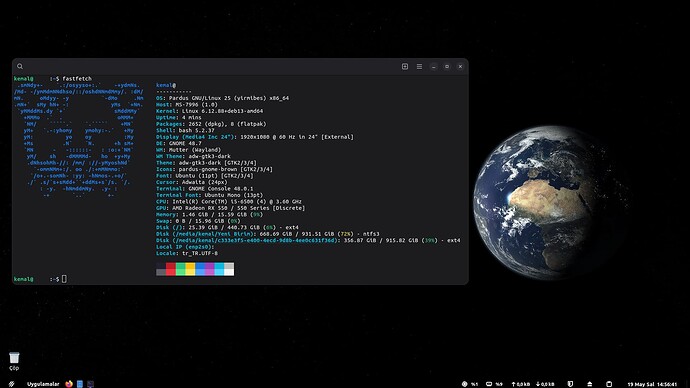Click the download speed indicator
Screen dimensions: 690x388
point(545,384)
